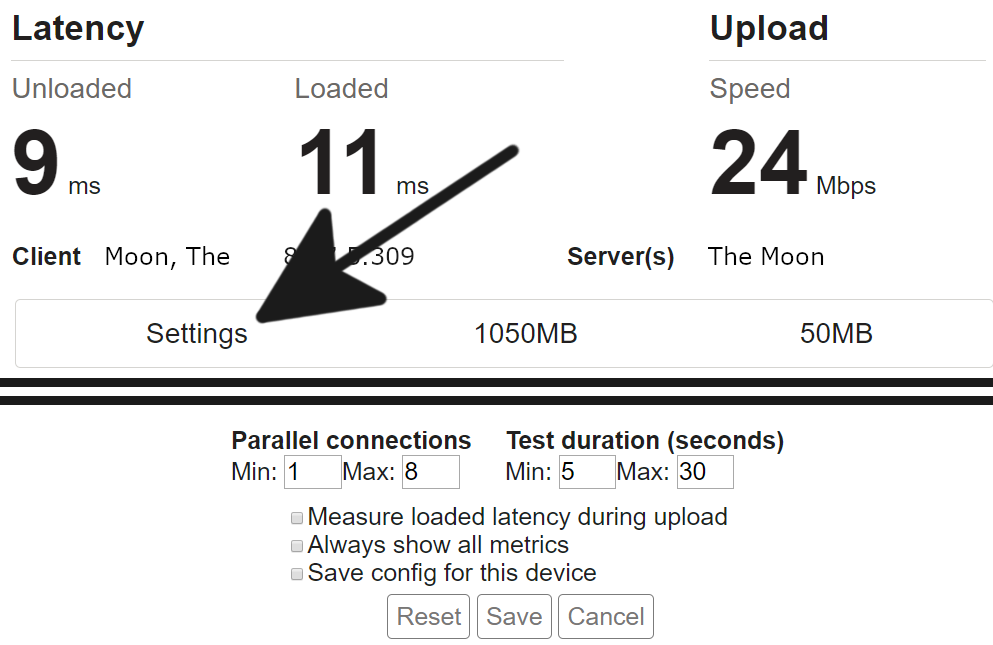Toggle 'Save config for this device'
Image resolution: width=993 pixels, height=645 pixels.
click(296, 573)
